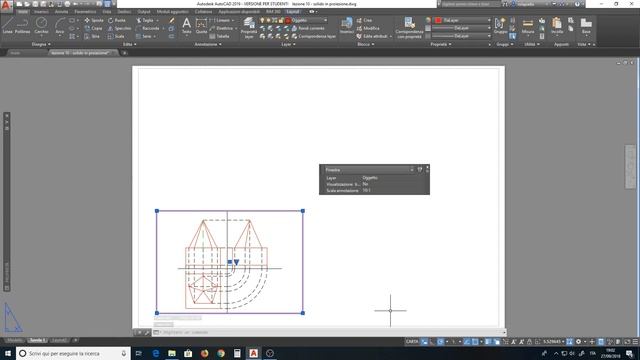Expand the Blocco panel
Image resolution: width=640 pixels, height=360 pixels.
pos(366,44)
